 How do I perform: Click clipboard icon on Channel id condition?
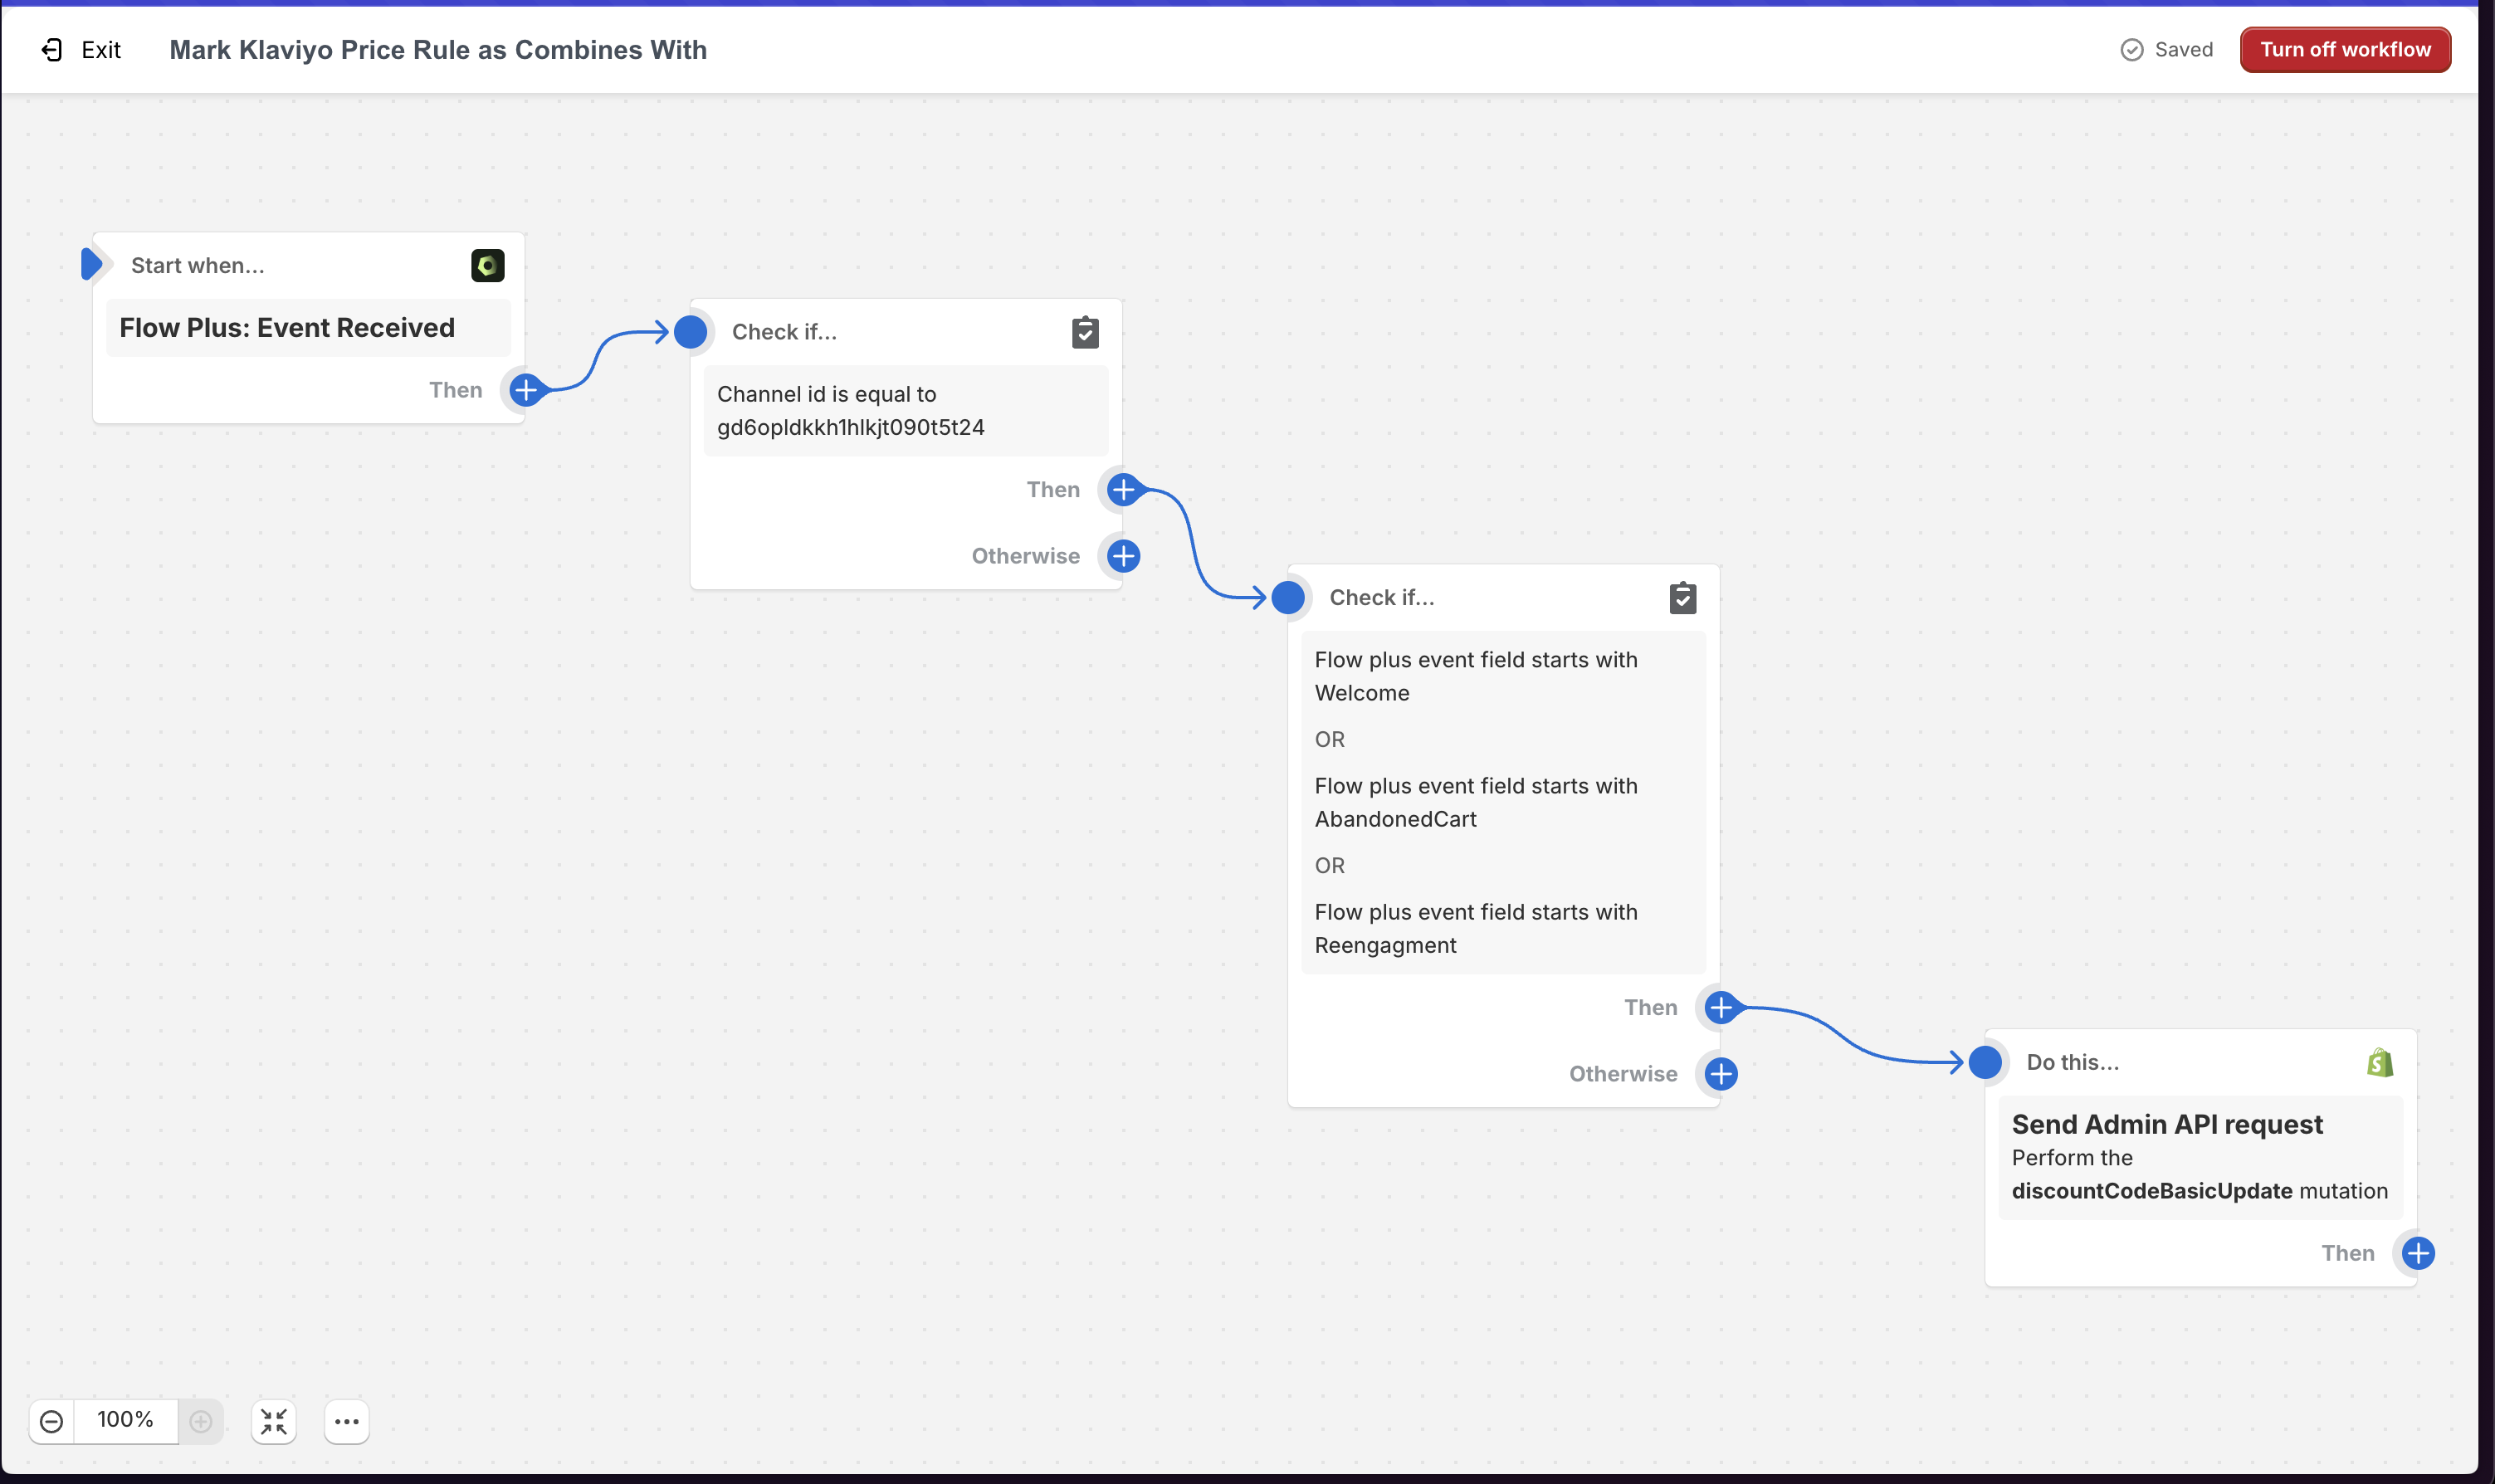coord(1085,332)
